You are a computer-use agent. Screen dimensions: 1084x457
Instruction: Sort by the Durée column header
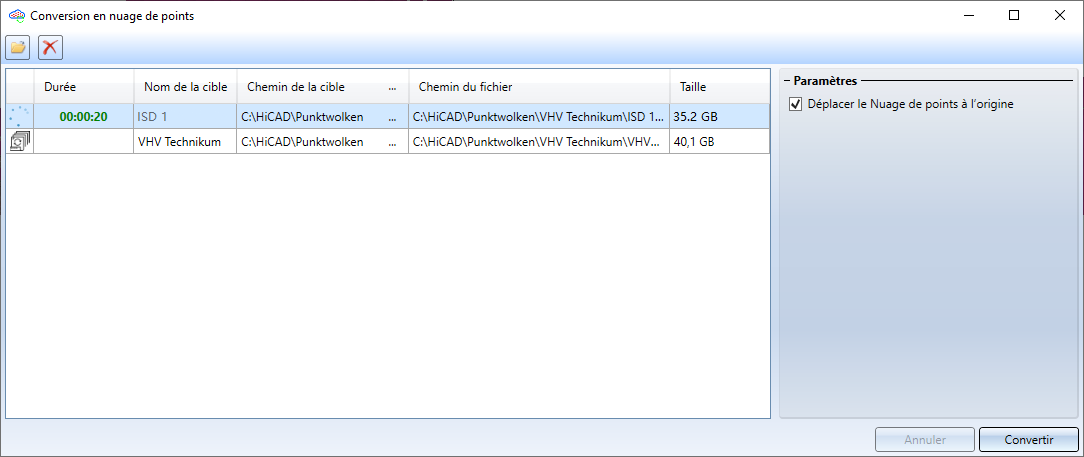click(84, 87)
